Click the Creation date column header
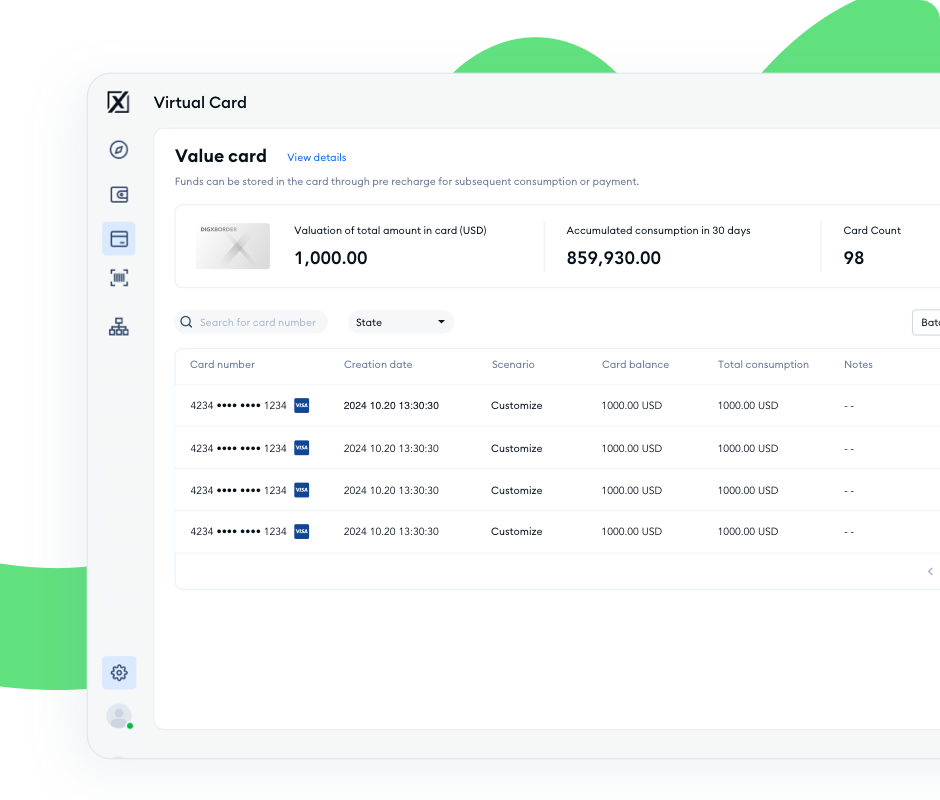940x800 pixels. pos(377,365)
